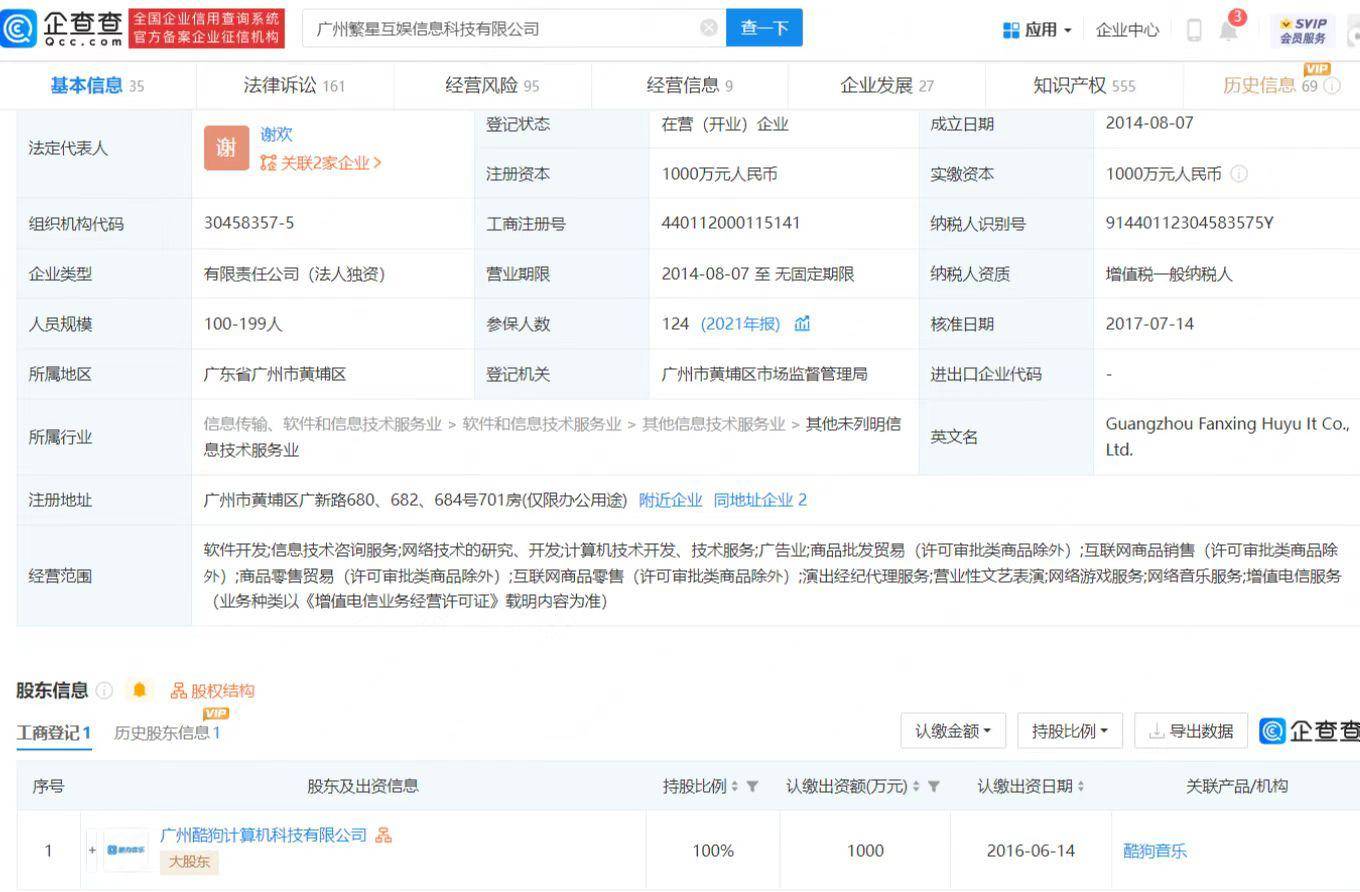Open the mobile phone icon in header

click(1194, 30)
